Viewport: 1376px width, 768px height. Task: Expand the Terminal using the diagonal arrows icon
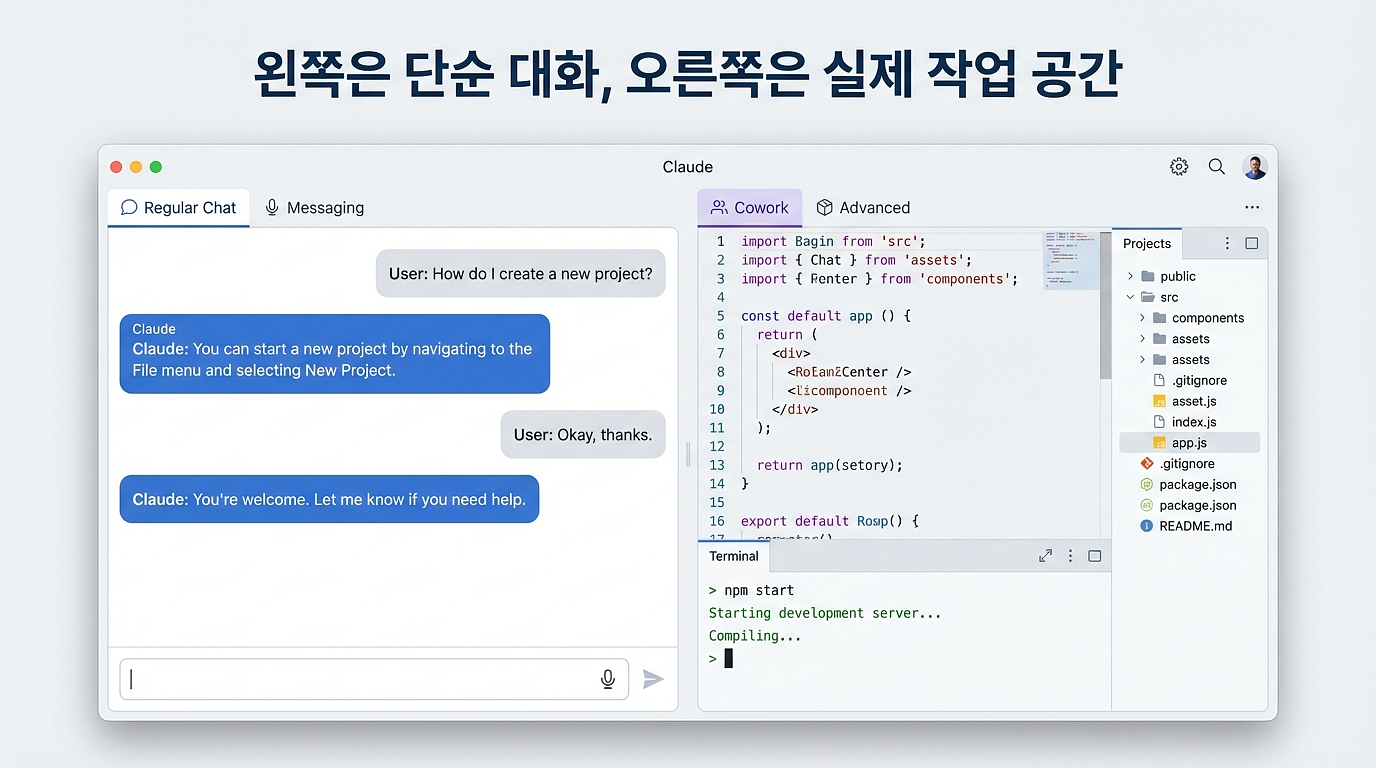(x=1044, y=555)
